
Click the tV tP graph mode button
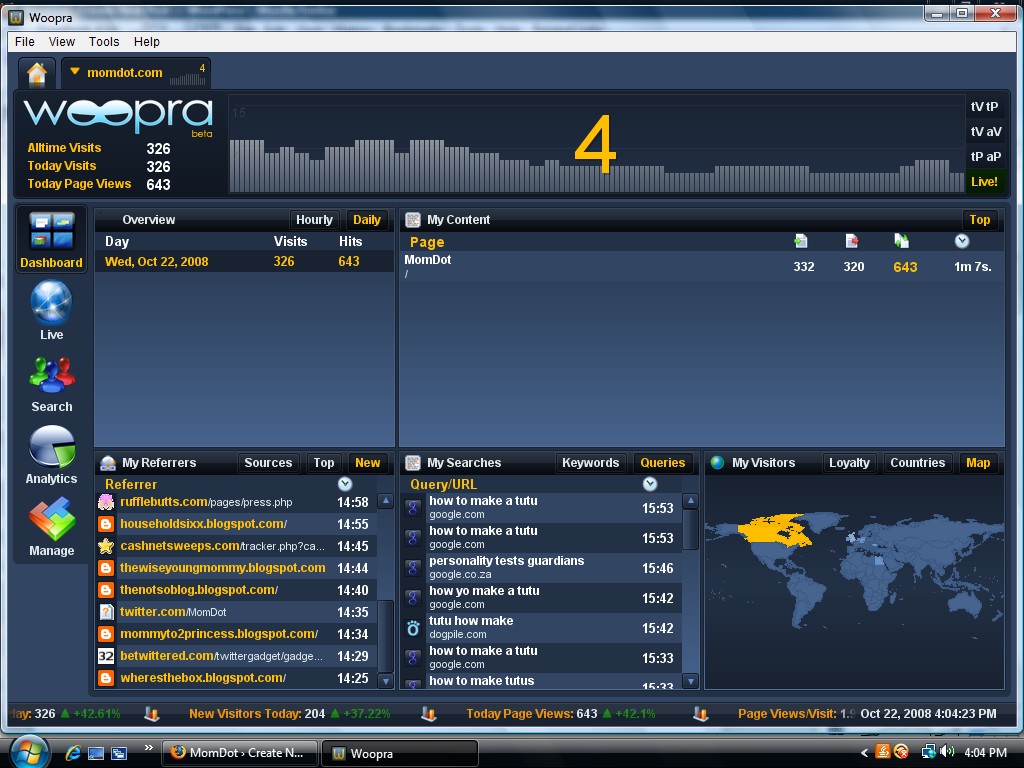984,107
